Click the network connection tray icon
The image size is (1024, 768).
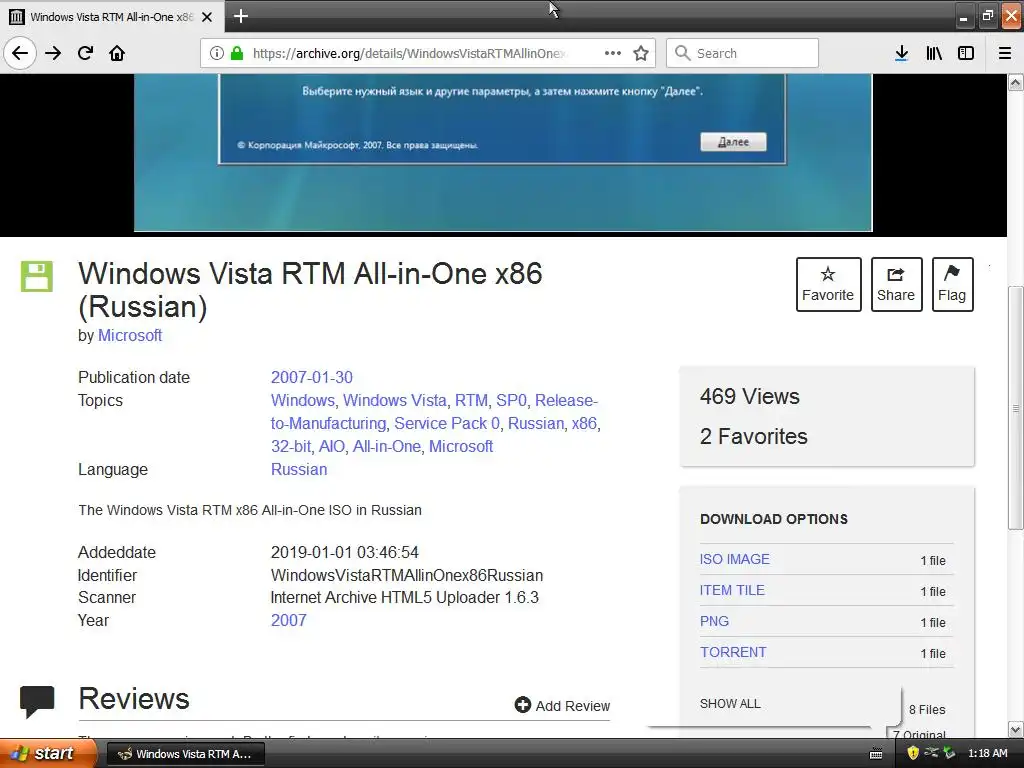[x=932, y=753]
